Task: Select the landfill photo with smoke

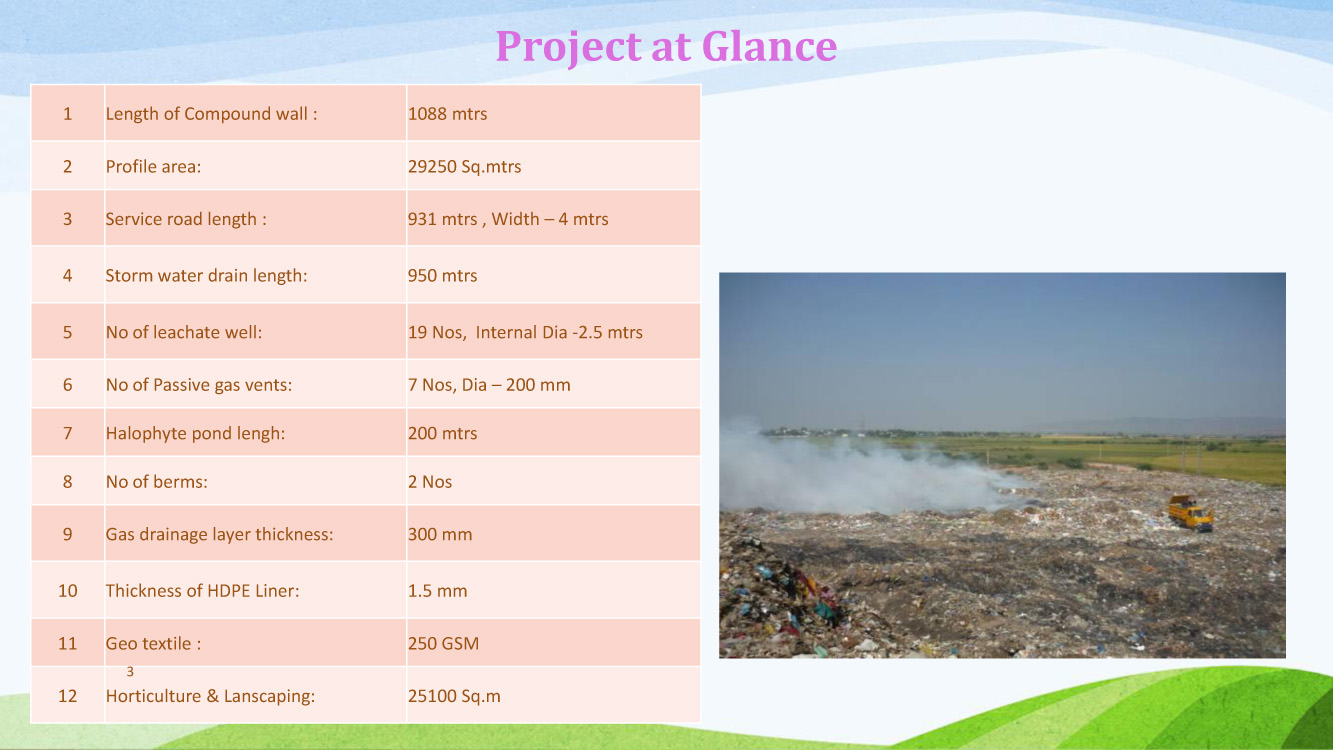Action: pyautogui.click(x=1002, y=465)
